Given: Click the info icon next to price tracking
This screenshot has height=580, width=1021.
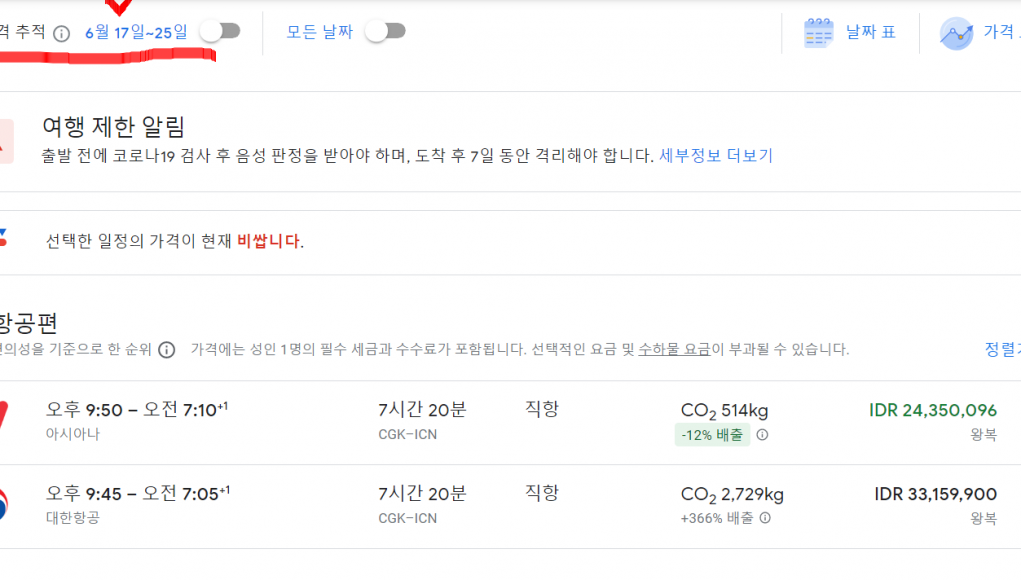Looking at the screenshot, I should tap(61, 33).
